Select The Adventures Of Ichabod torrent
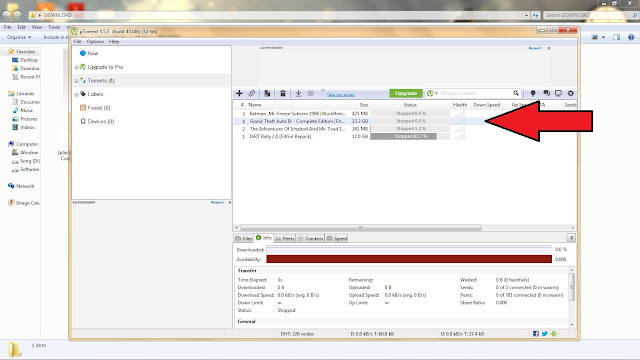The height and width of the screenshot is (360, 640). pos(297,129)
